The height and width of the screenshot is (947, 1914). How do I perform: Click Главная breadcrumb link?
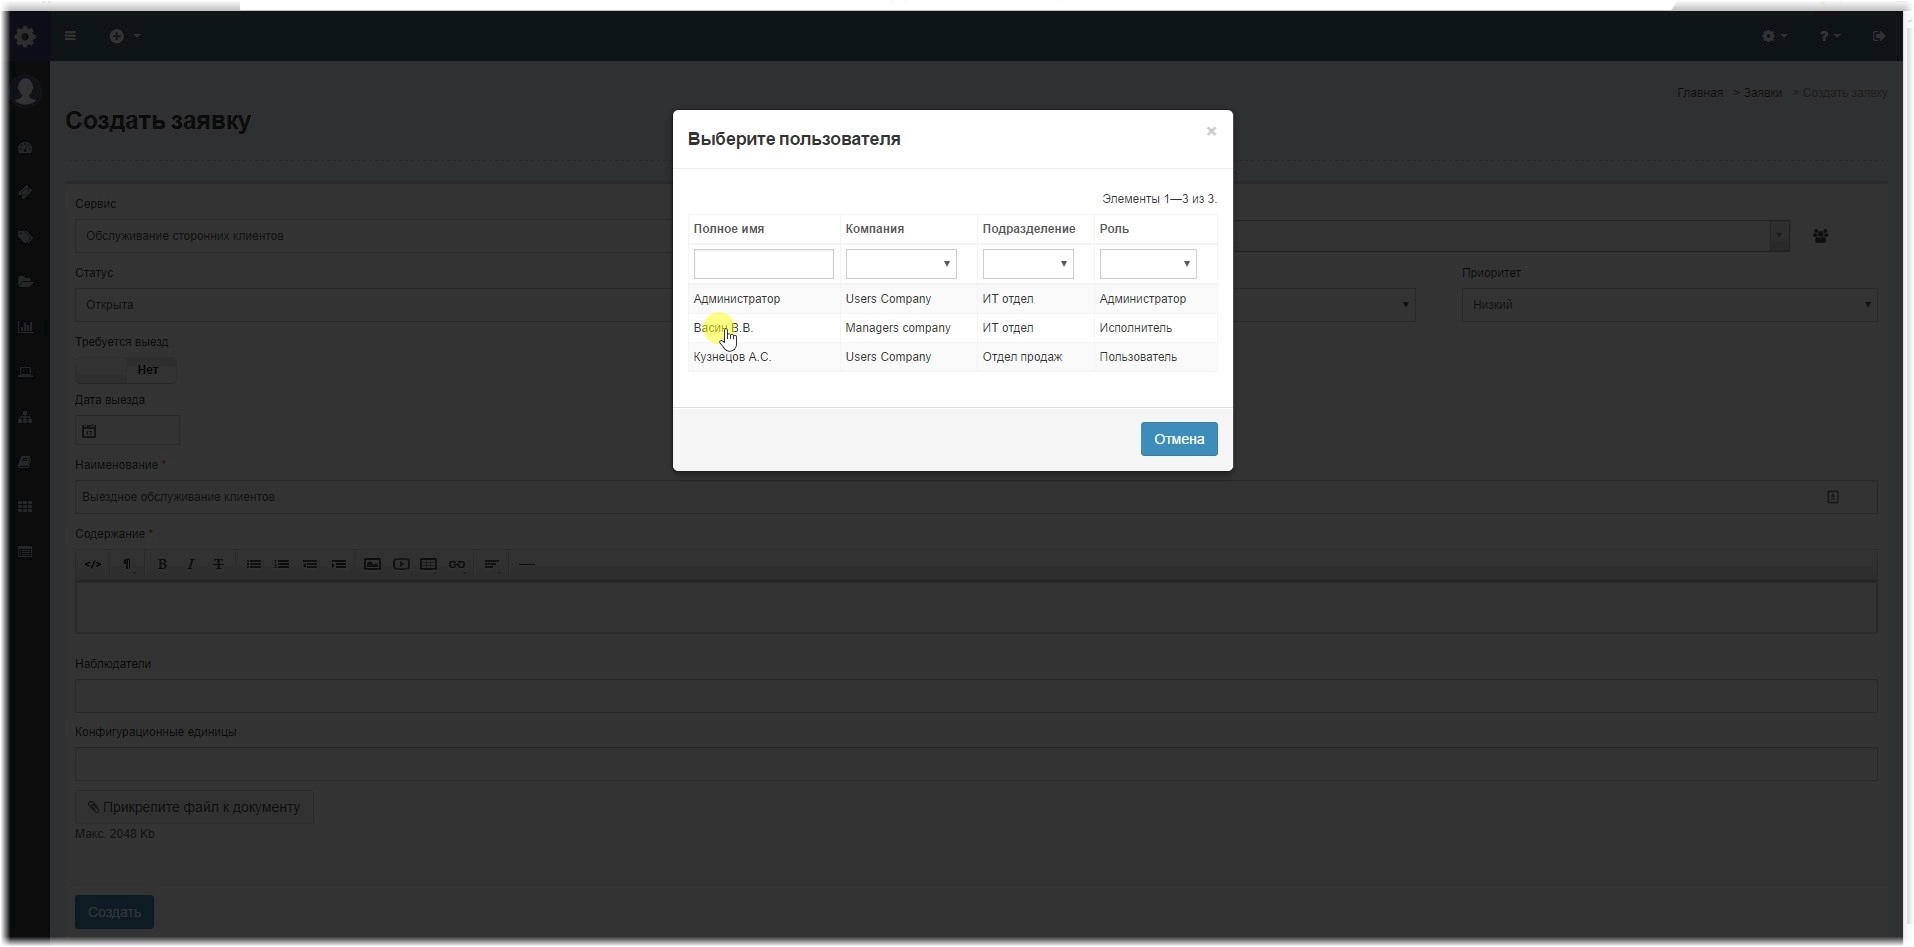click(1699, 93)
